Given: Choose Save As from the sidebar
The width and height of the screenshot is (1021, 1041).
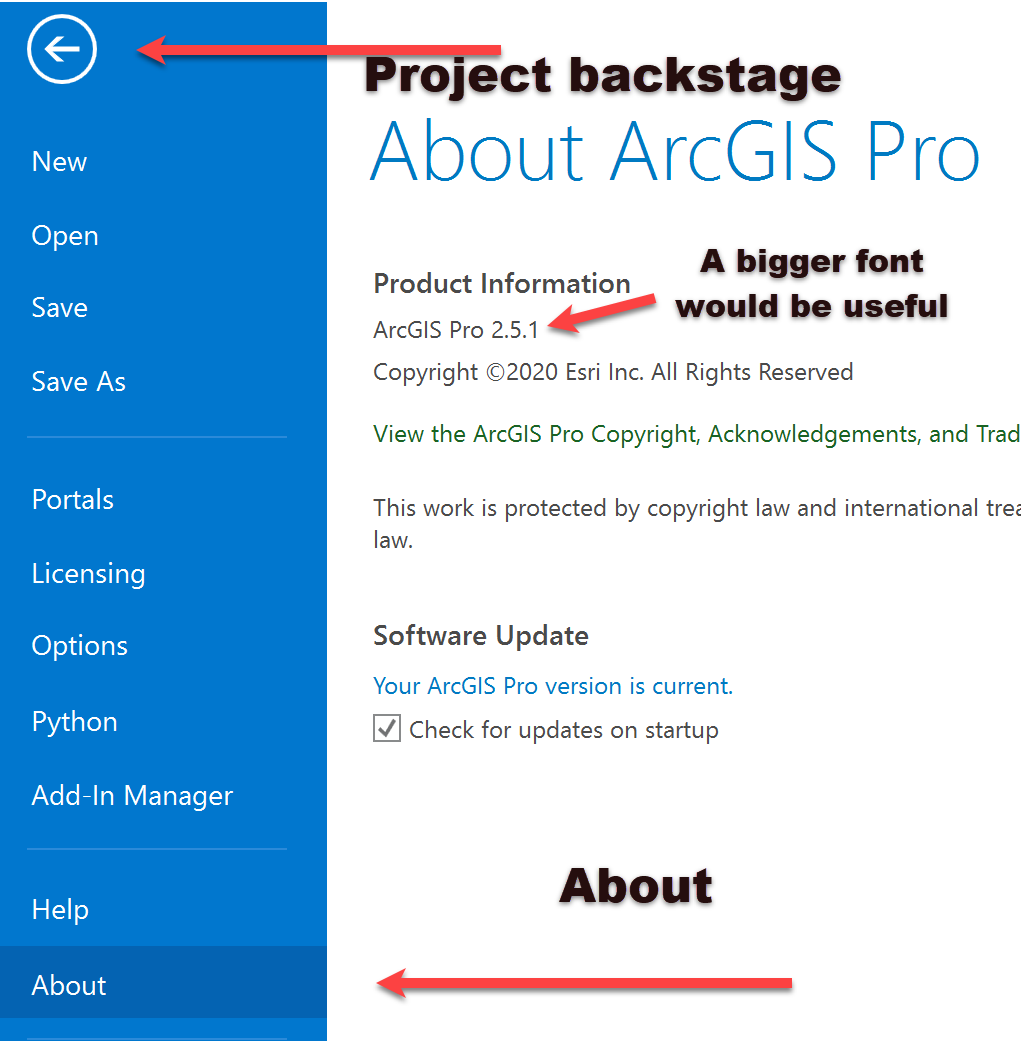Looking at the screenshot, I should click(79, 382).
